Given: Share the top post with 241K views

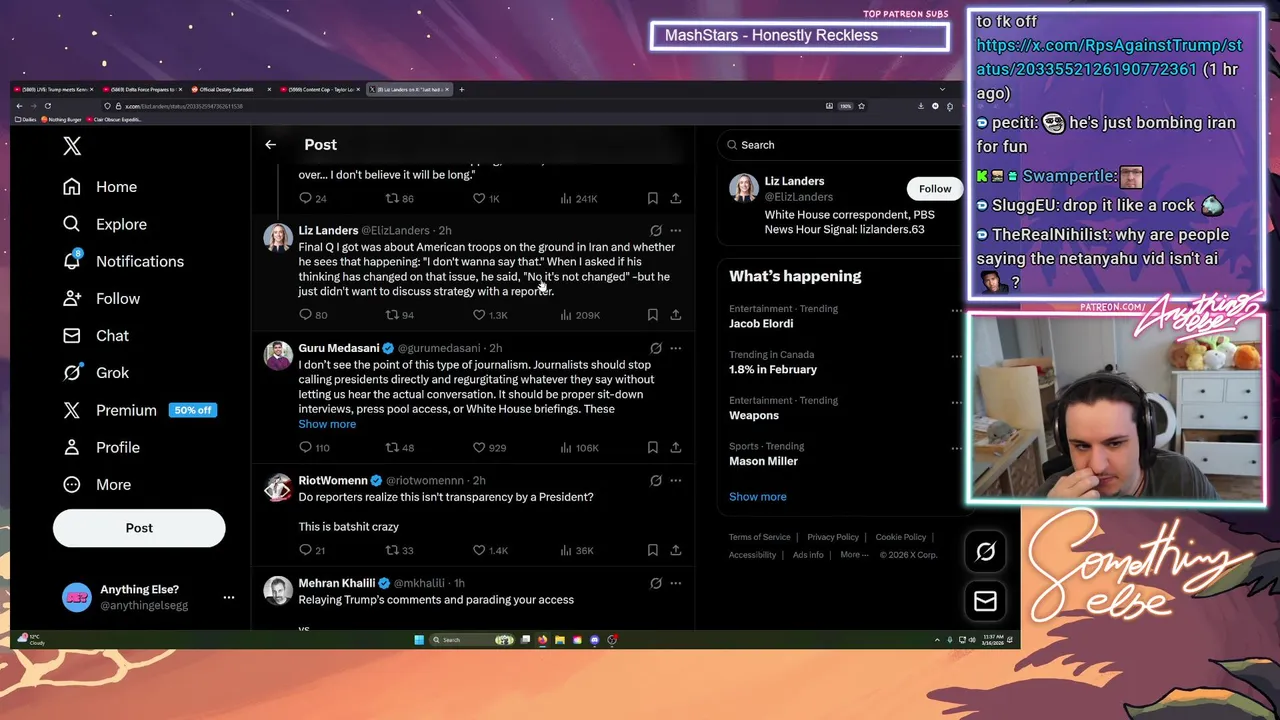Looking at the screenshot, I should pos(676,199).
